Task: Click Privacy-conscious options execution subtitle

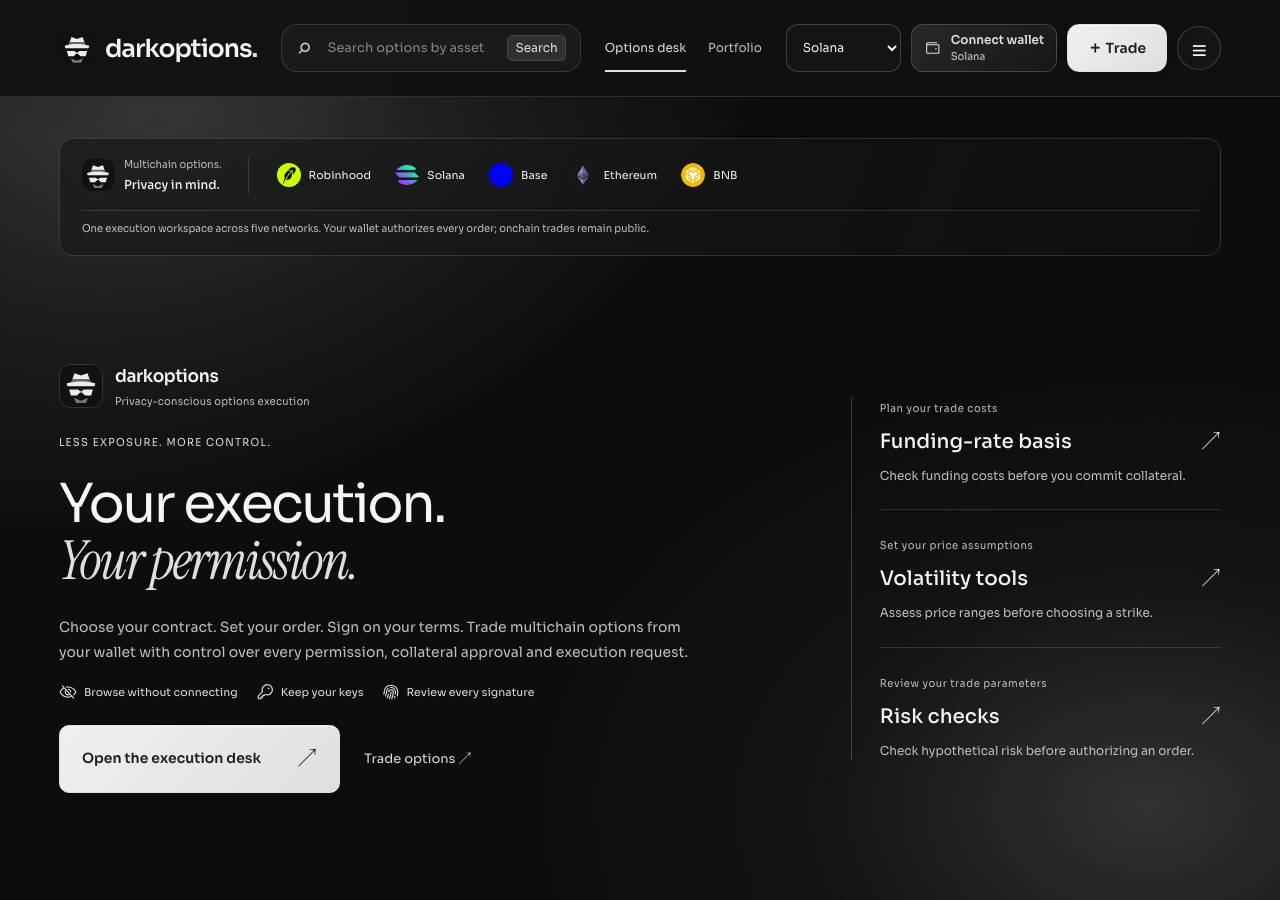Action: (212, 401)
